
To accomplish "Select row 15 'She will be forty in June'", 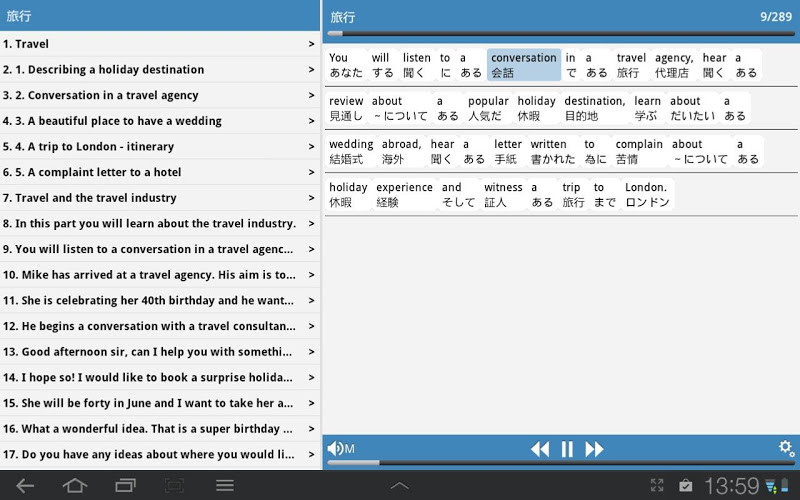I will (160, 403).
